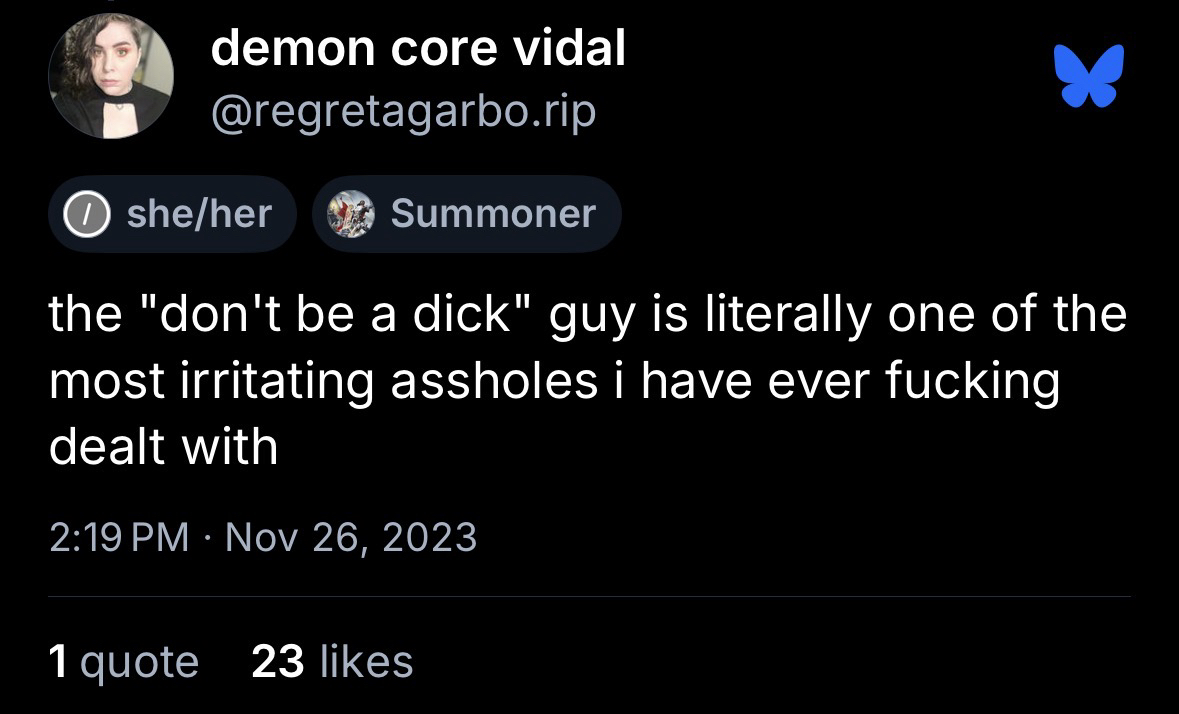Screen dimensions: 1179x714
Task: Click the word "quote" in post stats
Action: click(x=139, y=661)
